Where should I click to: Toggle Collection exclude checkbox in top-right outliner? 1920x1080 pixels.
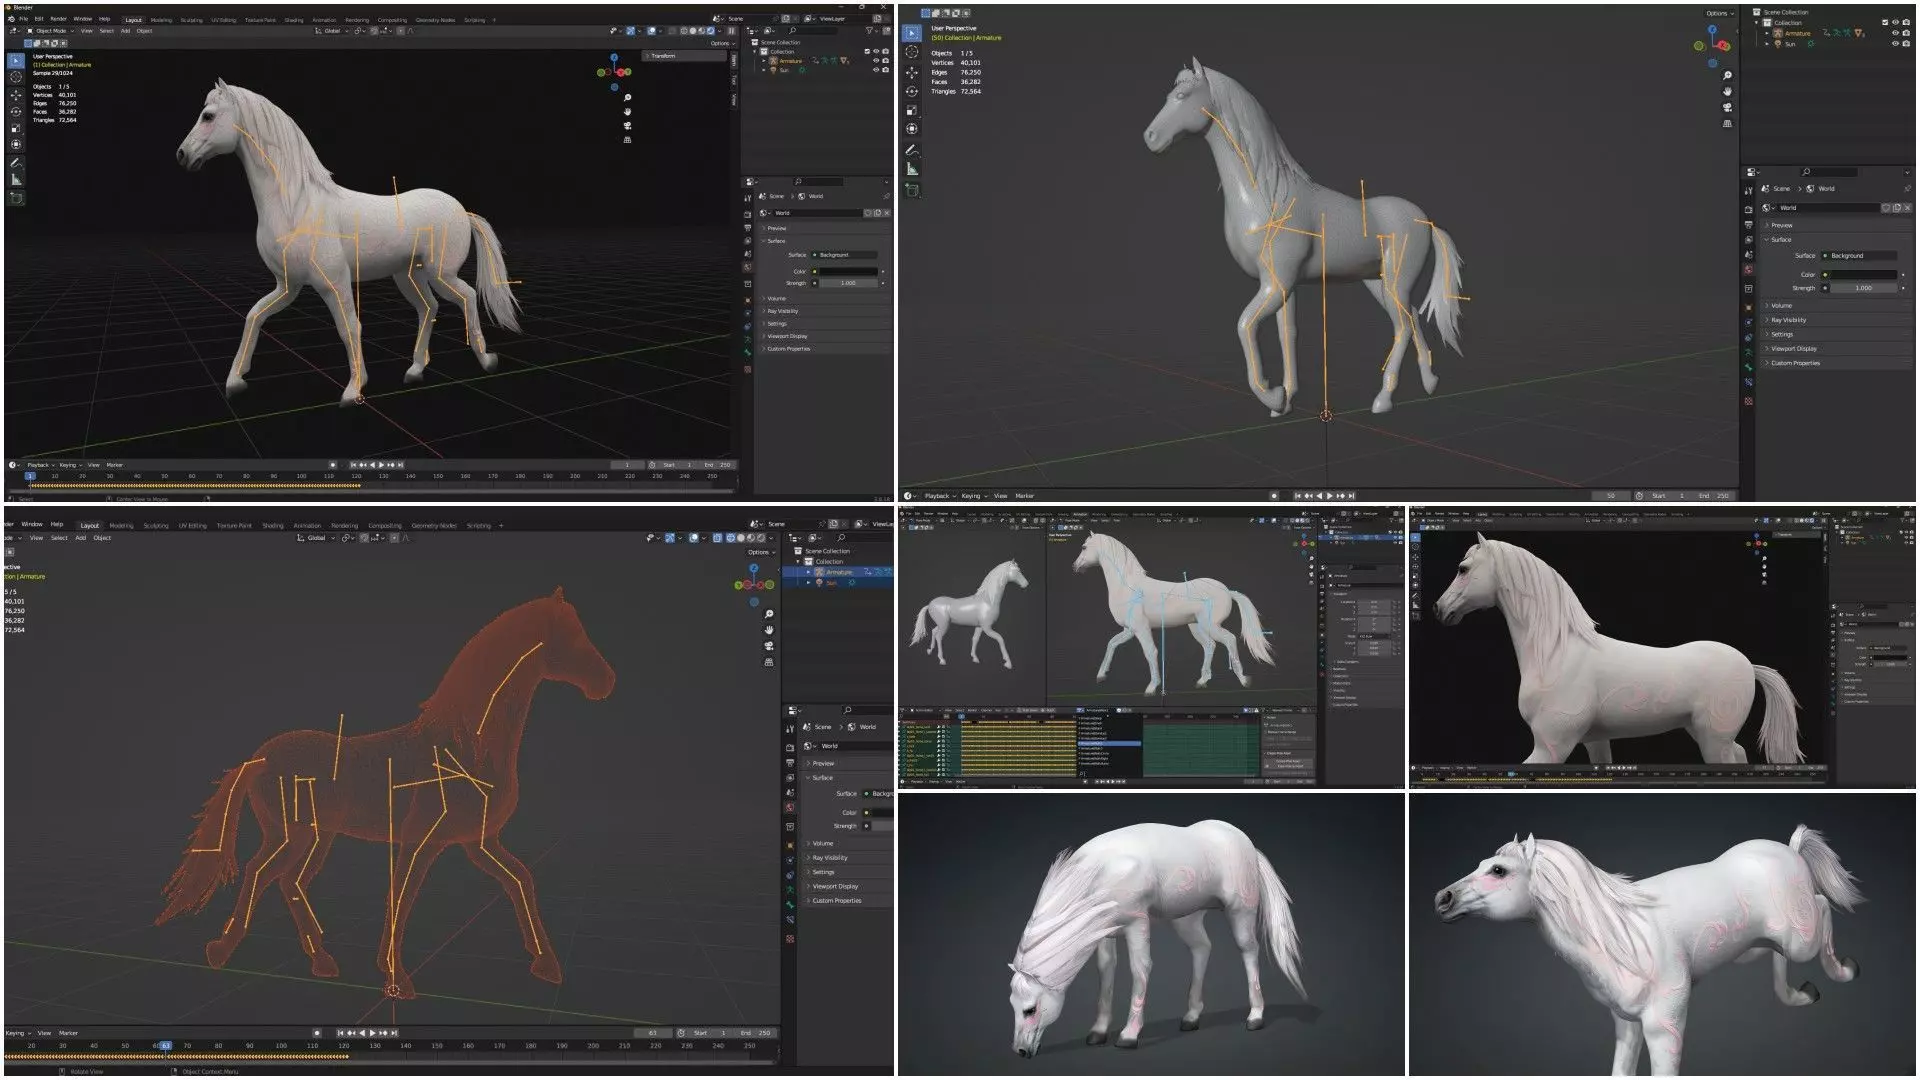pos(1884,22)
